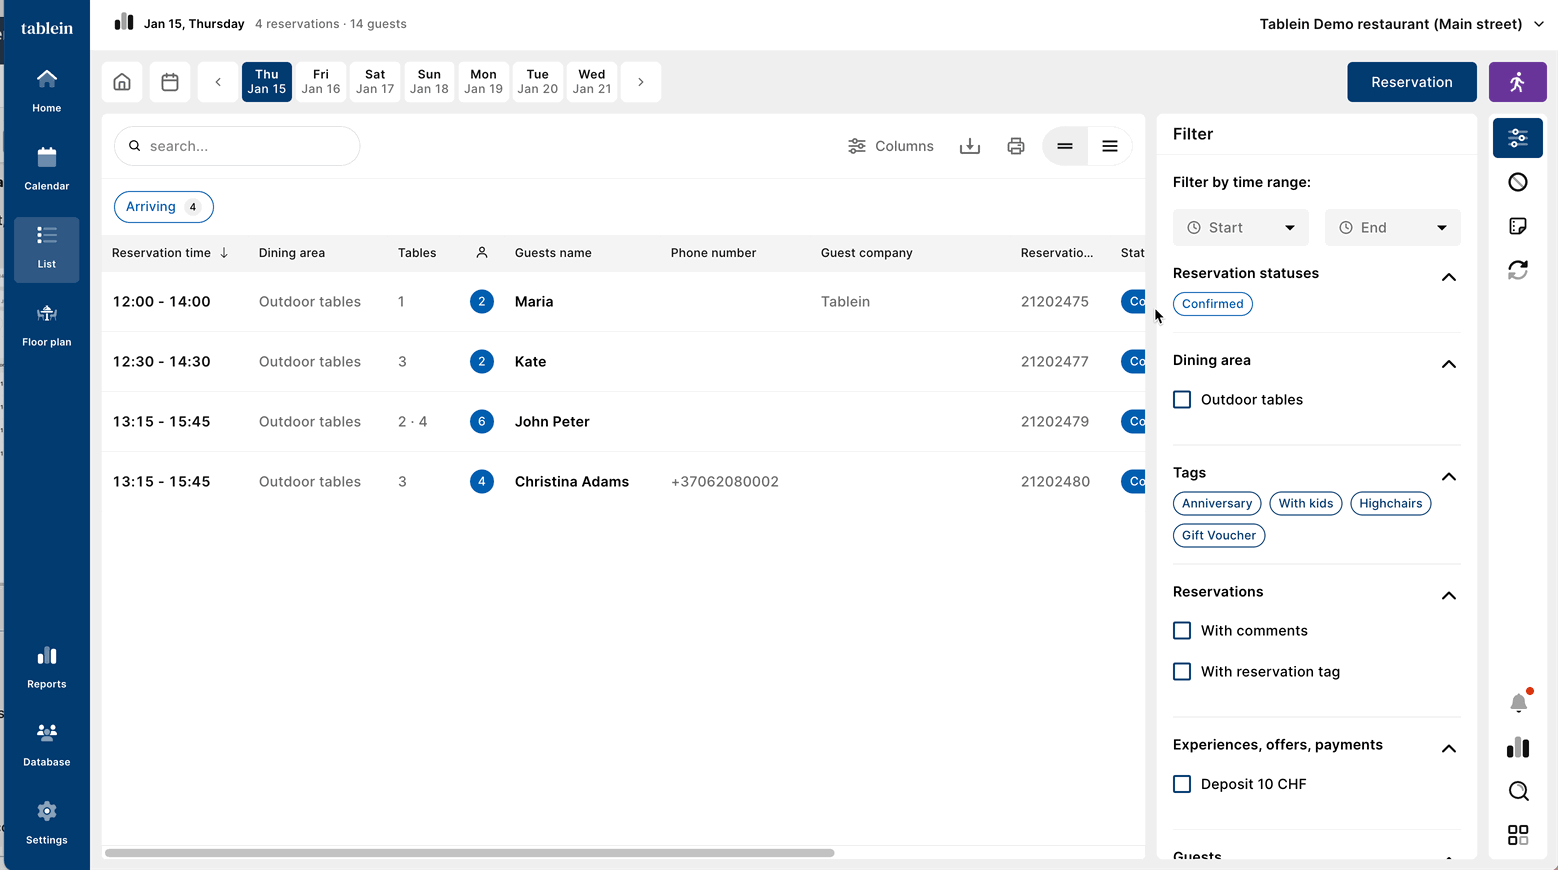1558x870 pixels.
Task: Click the walk-in guest icon button
Action: [x=1517, y=82]
